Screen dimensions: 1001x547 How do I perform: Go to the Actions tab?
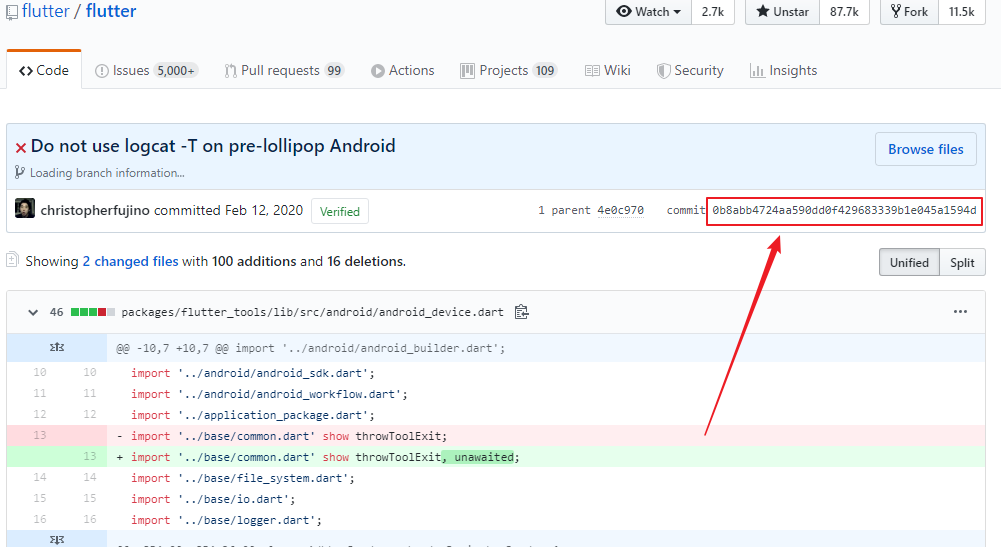click(402, 71)
